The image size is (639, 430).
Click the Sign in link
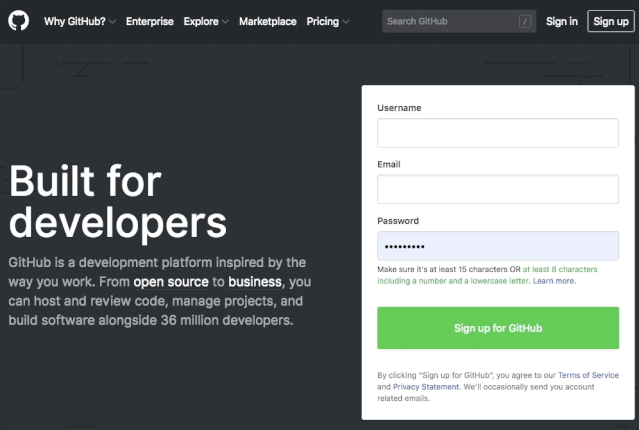(x=562, y=21)
